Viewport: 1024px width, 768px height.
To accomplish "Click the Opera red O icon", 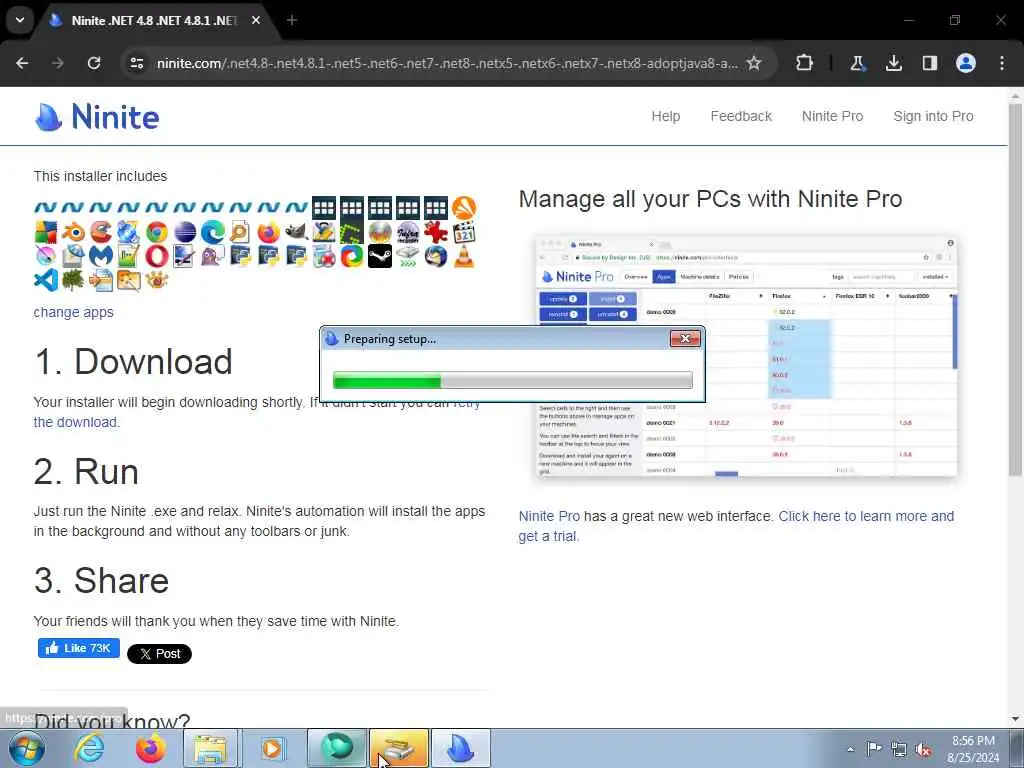I will click(x=157, y=256).
